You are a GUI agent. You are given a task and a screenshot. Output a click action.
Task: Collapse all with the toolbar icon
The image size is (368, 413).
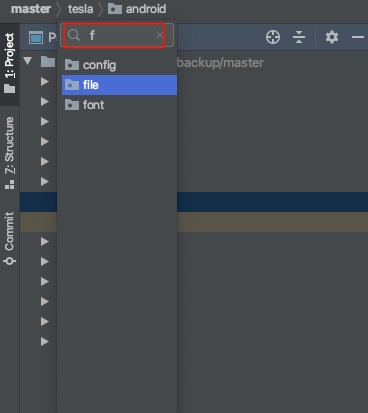click(299, 37)
